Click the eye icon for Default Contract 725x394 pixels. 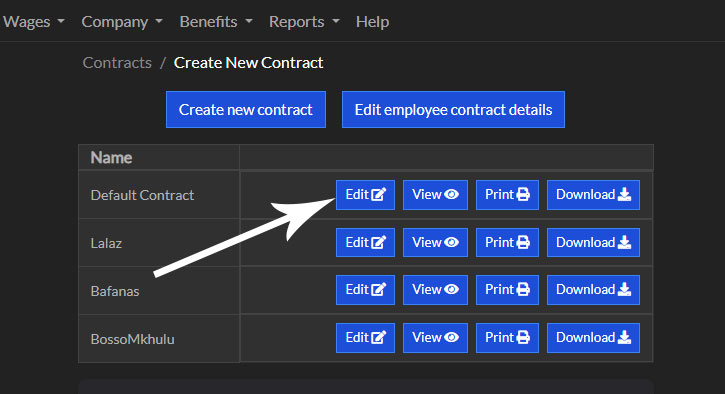451,195
